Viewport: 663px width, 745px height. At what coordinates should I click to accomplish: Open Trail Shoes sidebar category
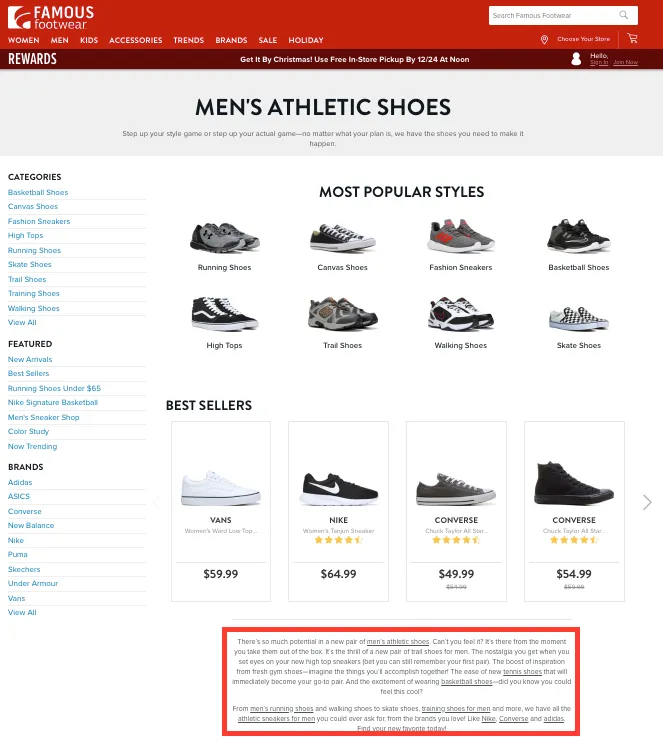[27, 279]
